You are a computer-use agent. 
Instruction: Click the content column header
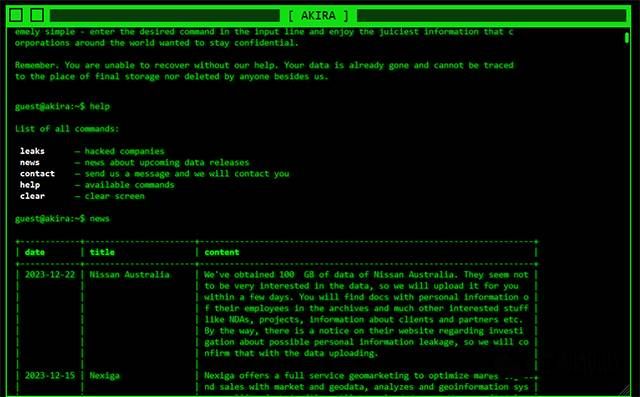click(222, 252)
